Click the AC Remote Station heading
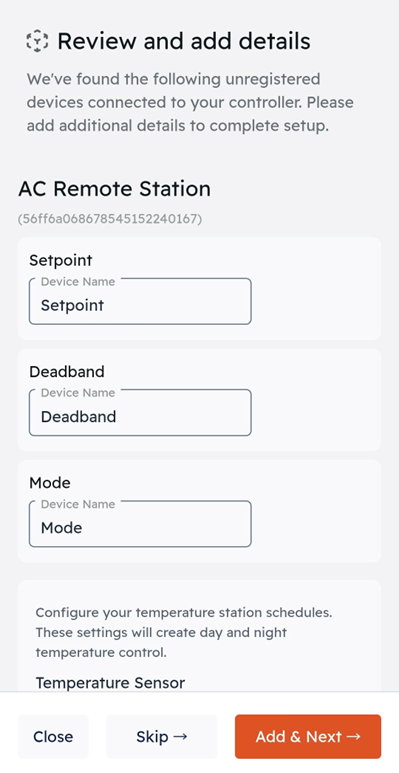Screen dimensions: 399x773 (x=114, y=189)
